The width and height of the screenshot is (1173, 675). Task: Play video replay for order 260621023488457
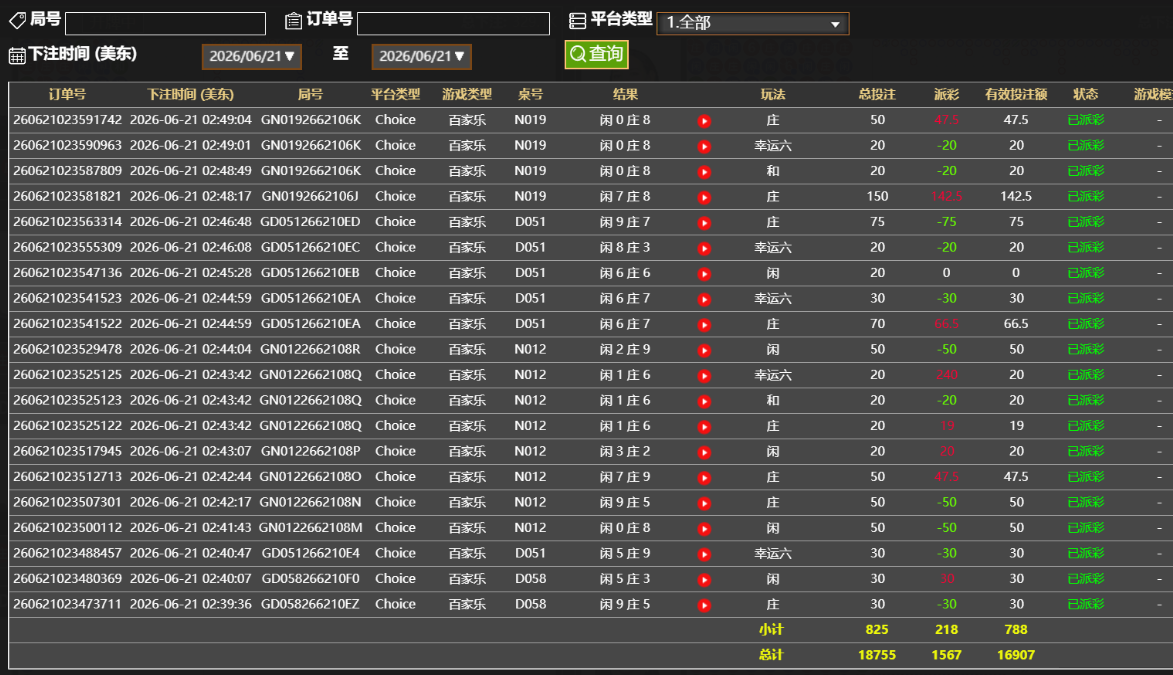(704, 554)
